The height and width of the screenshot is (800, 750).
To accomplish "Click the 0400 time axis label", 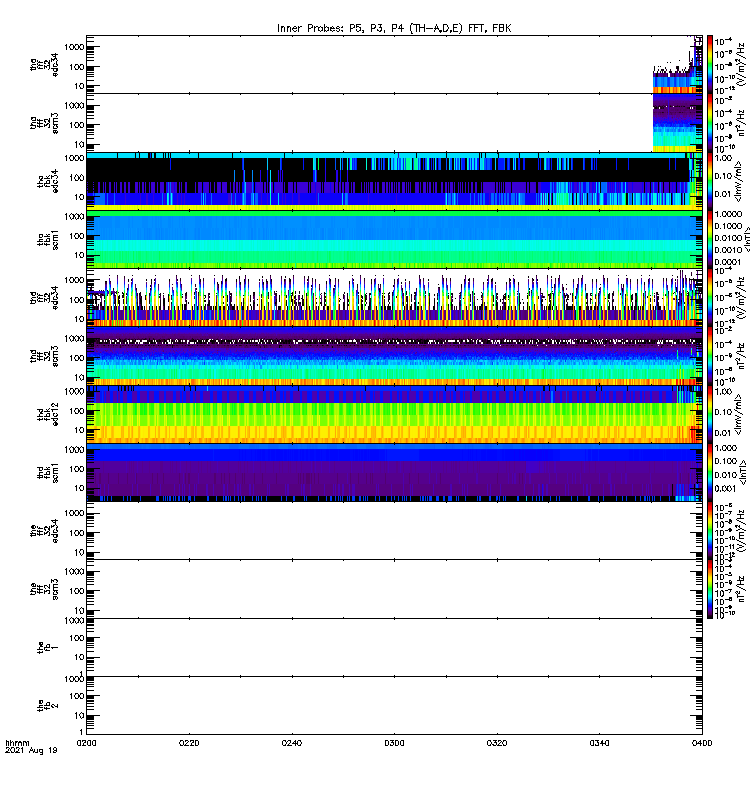I will pos(702,743).
